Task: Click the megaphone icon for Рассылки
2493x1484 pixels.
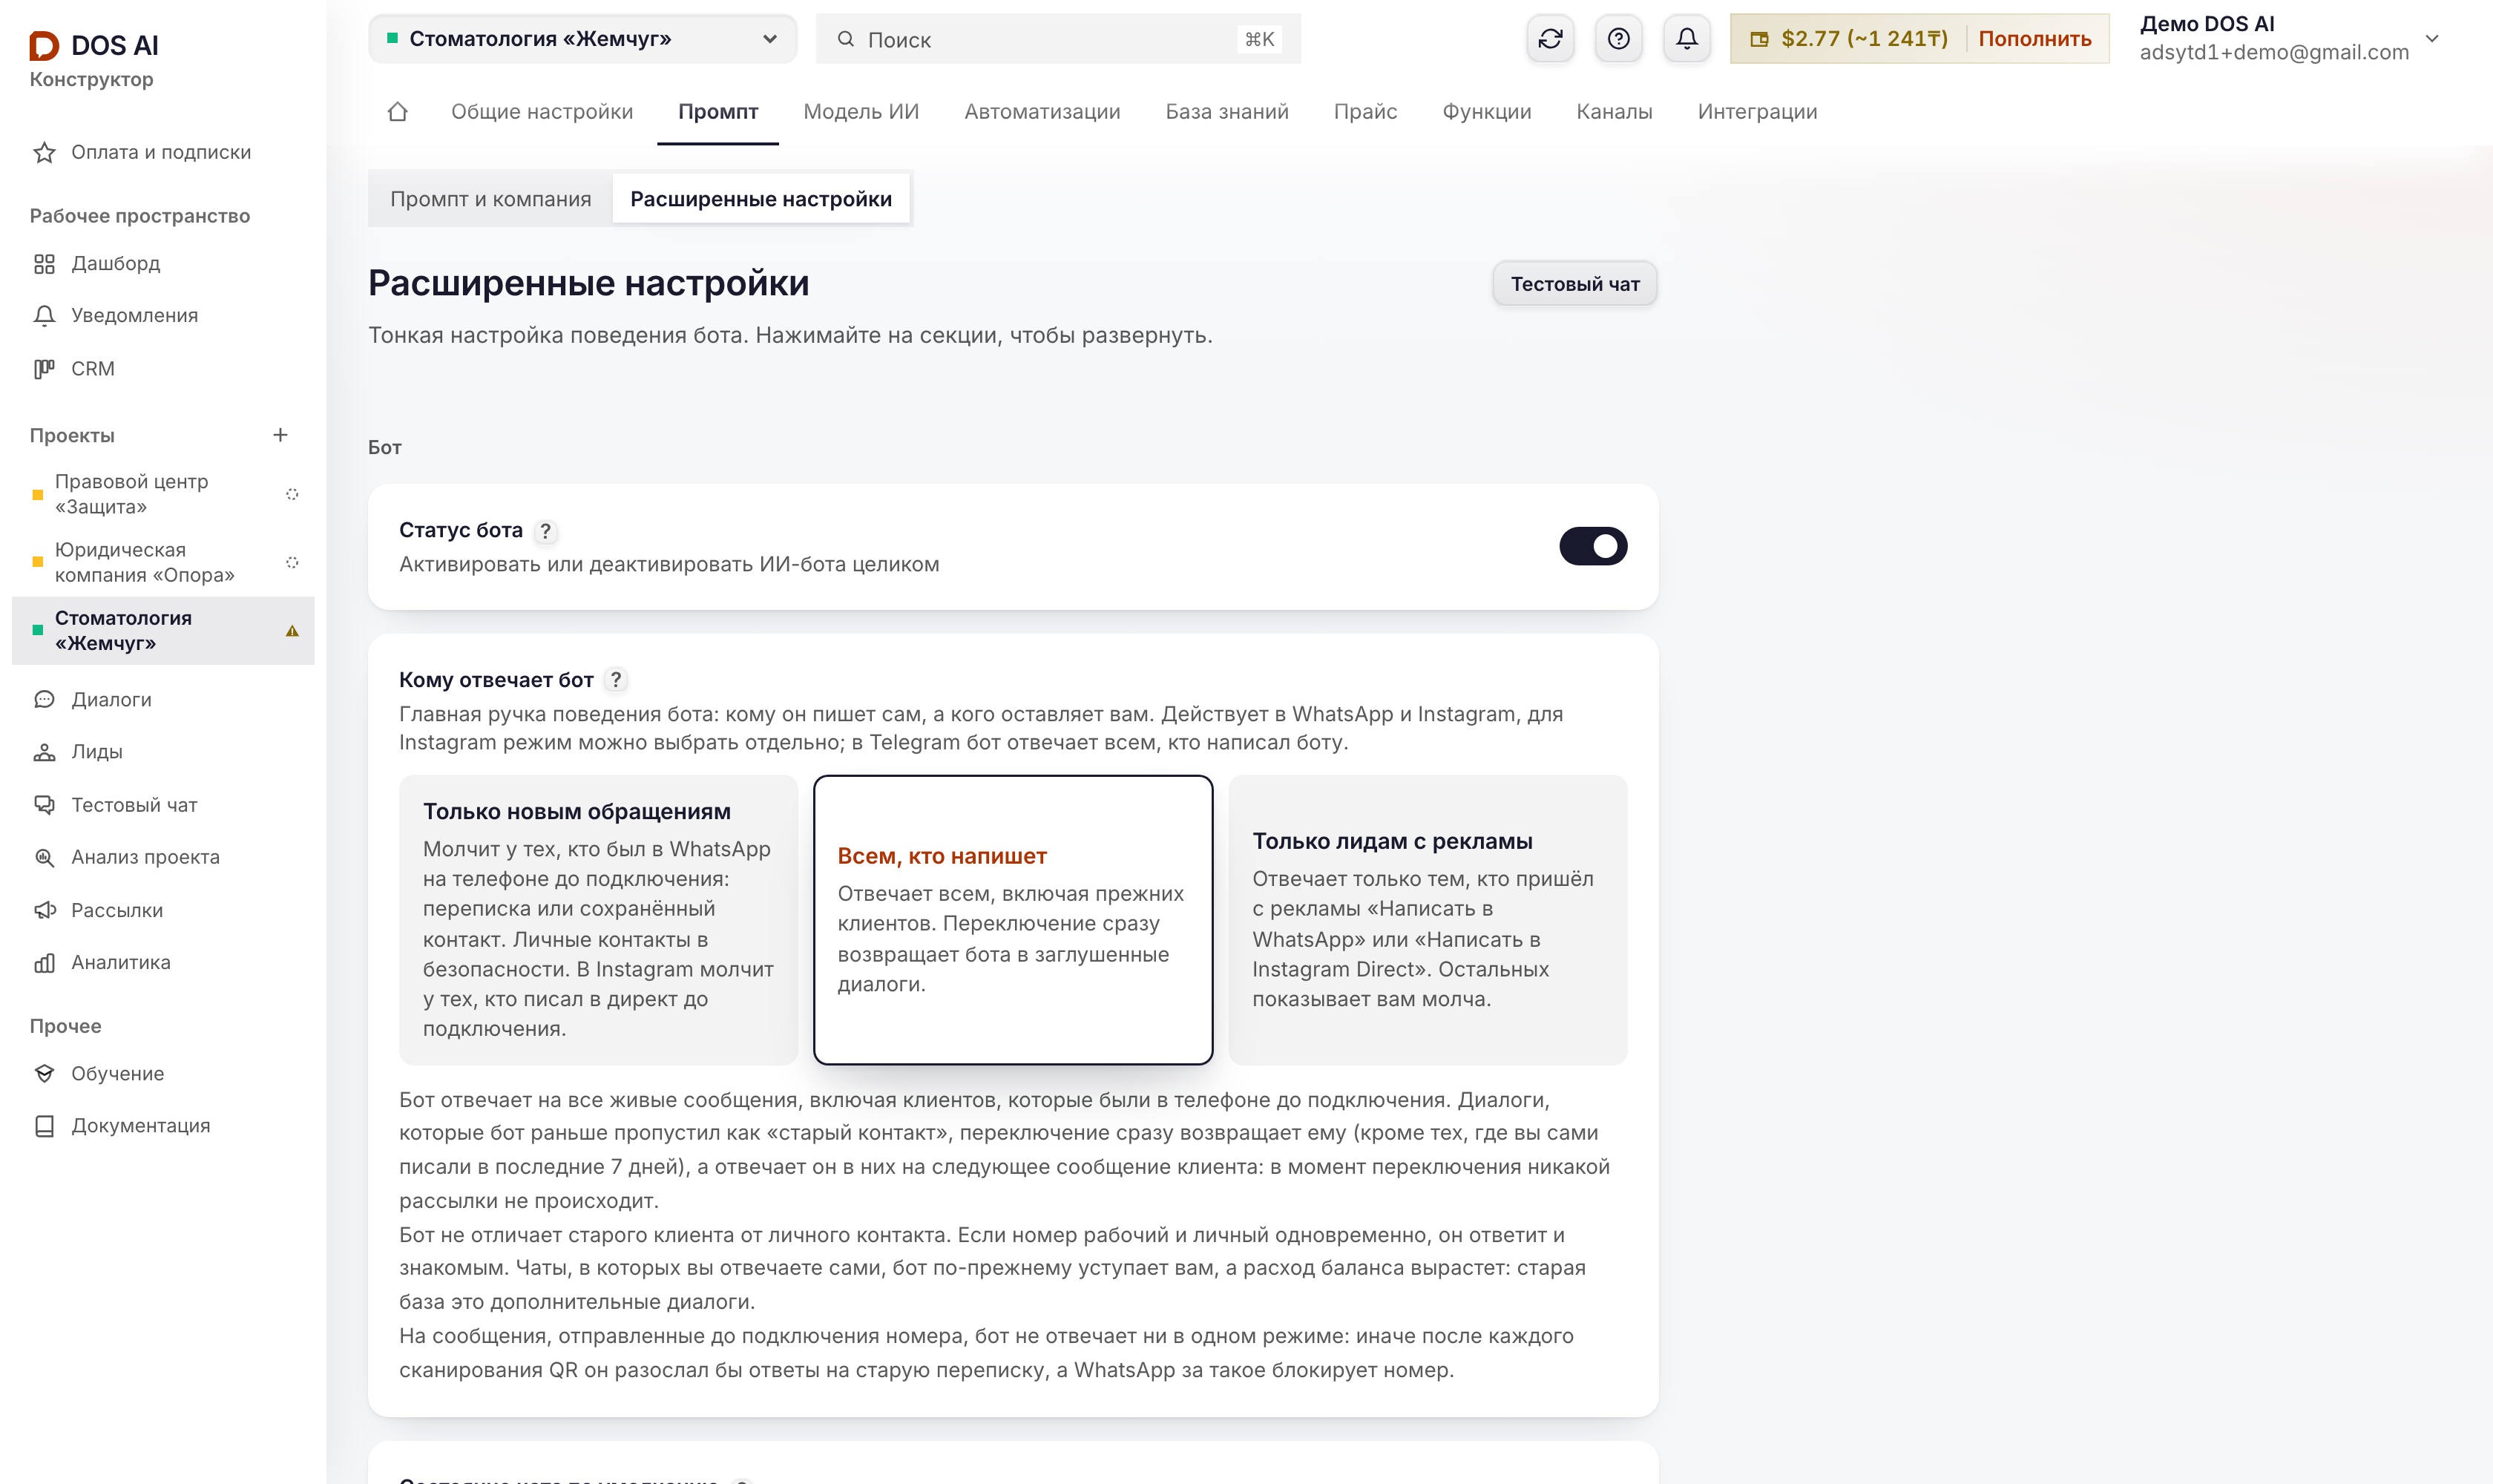Action: [x=44, y=910]
